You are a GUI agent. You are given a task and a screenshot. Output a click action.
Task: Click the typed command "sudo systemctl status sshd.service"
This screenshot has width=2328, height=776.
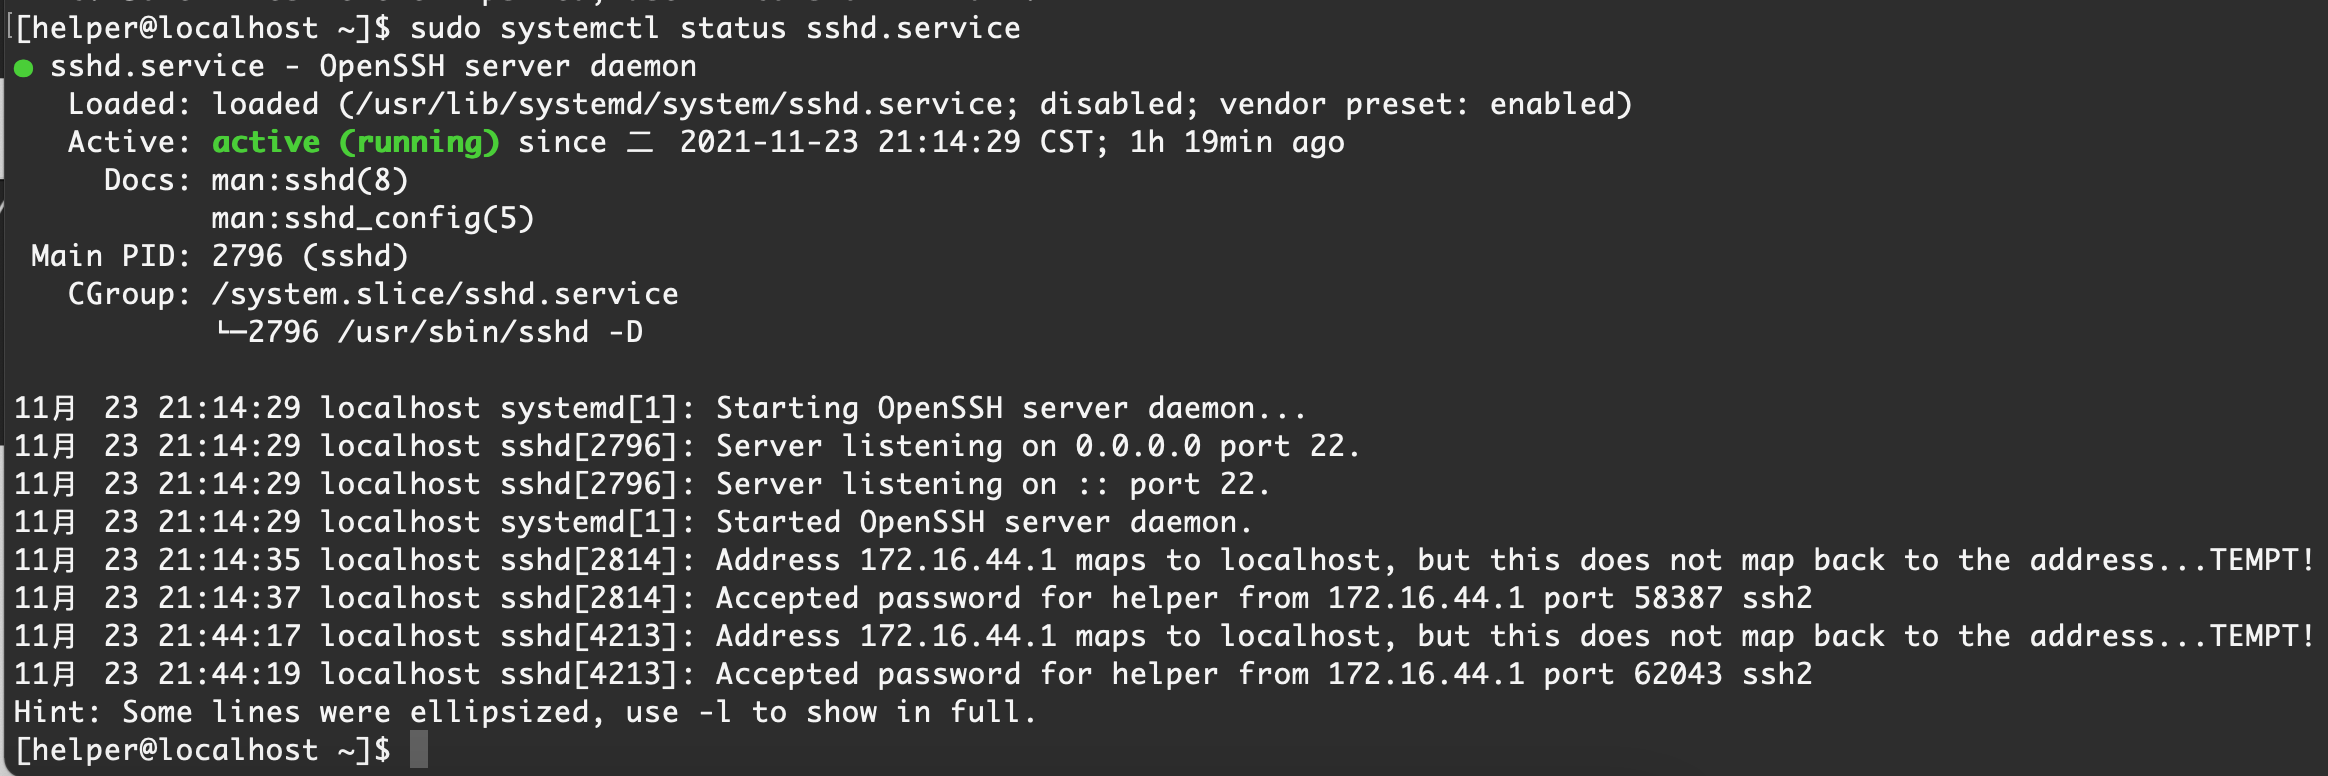pos(715,28)
